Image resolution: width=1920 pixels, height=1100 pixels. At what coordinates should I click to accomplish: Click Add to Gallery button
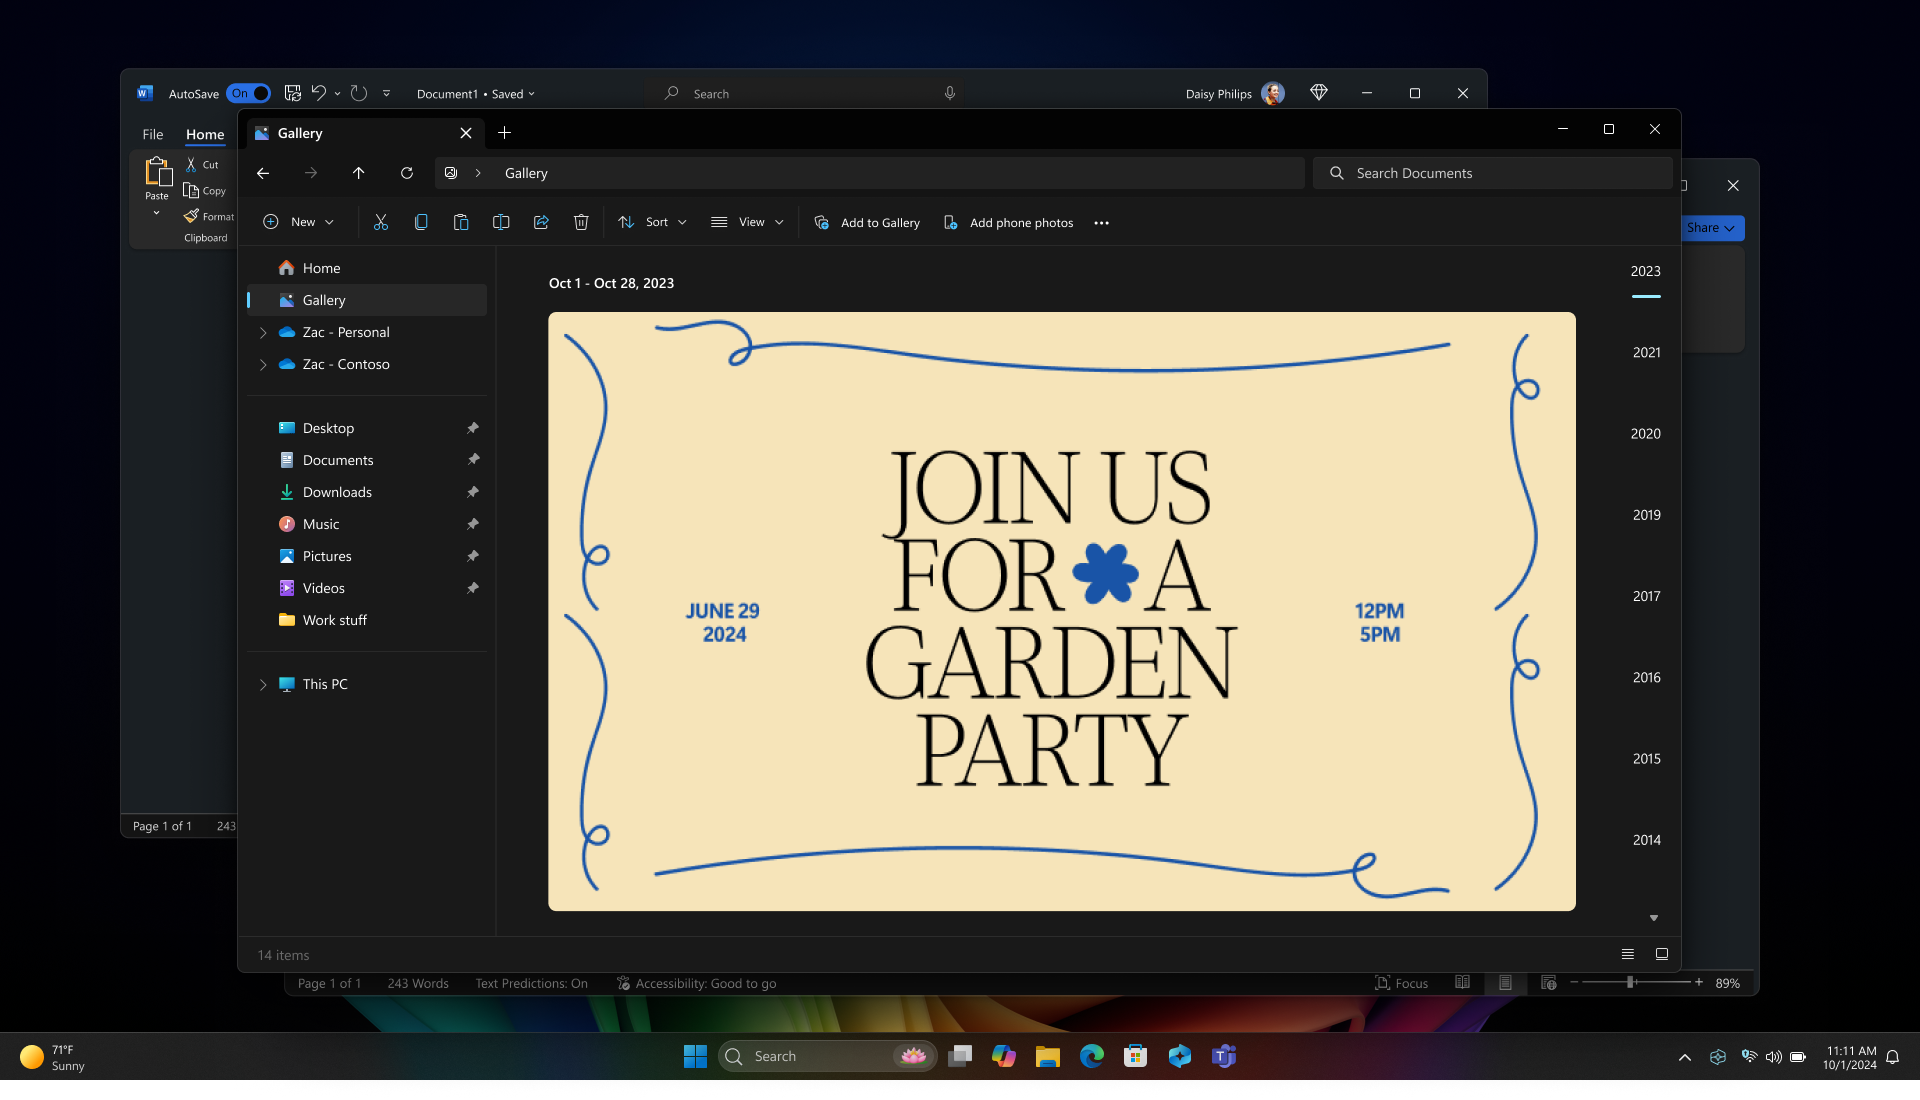[867, 222]
